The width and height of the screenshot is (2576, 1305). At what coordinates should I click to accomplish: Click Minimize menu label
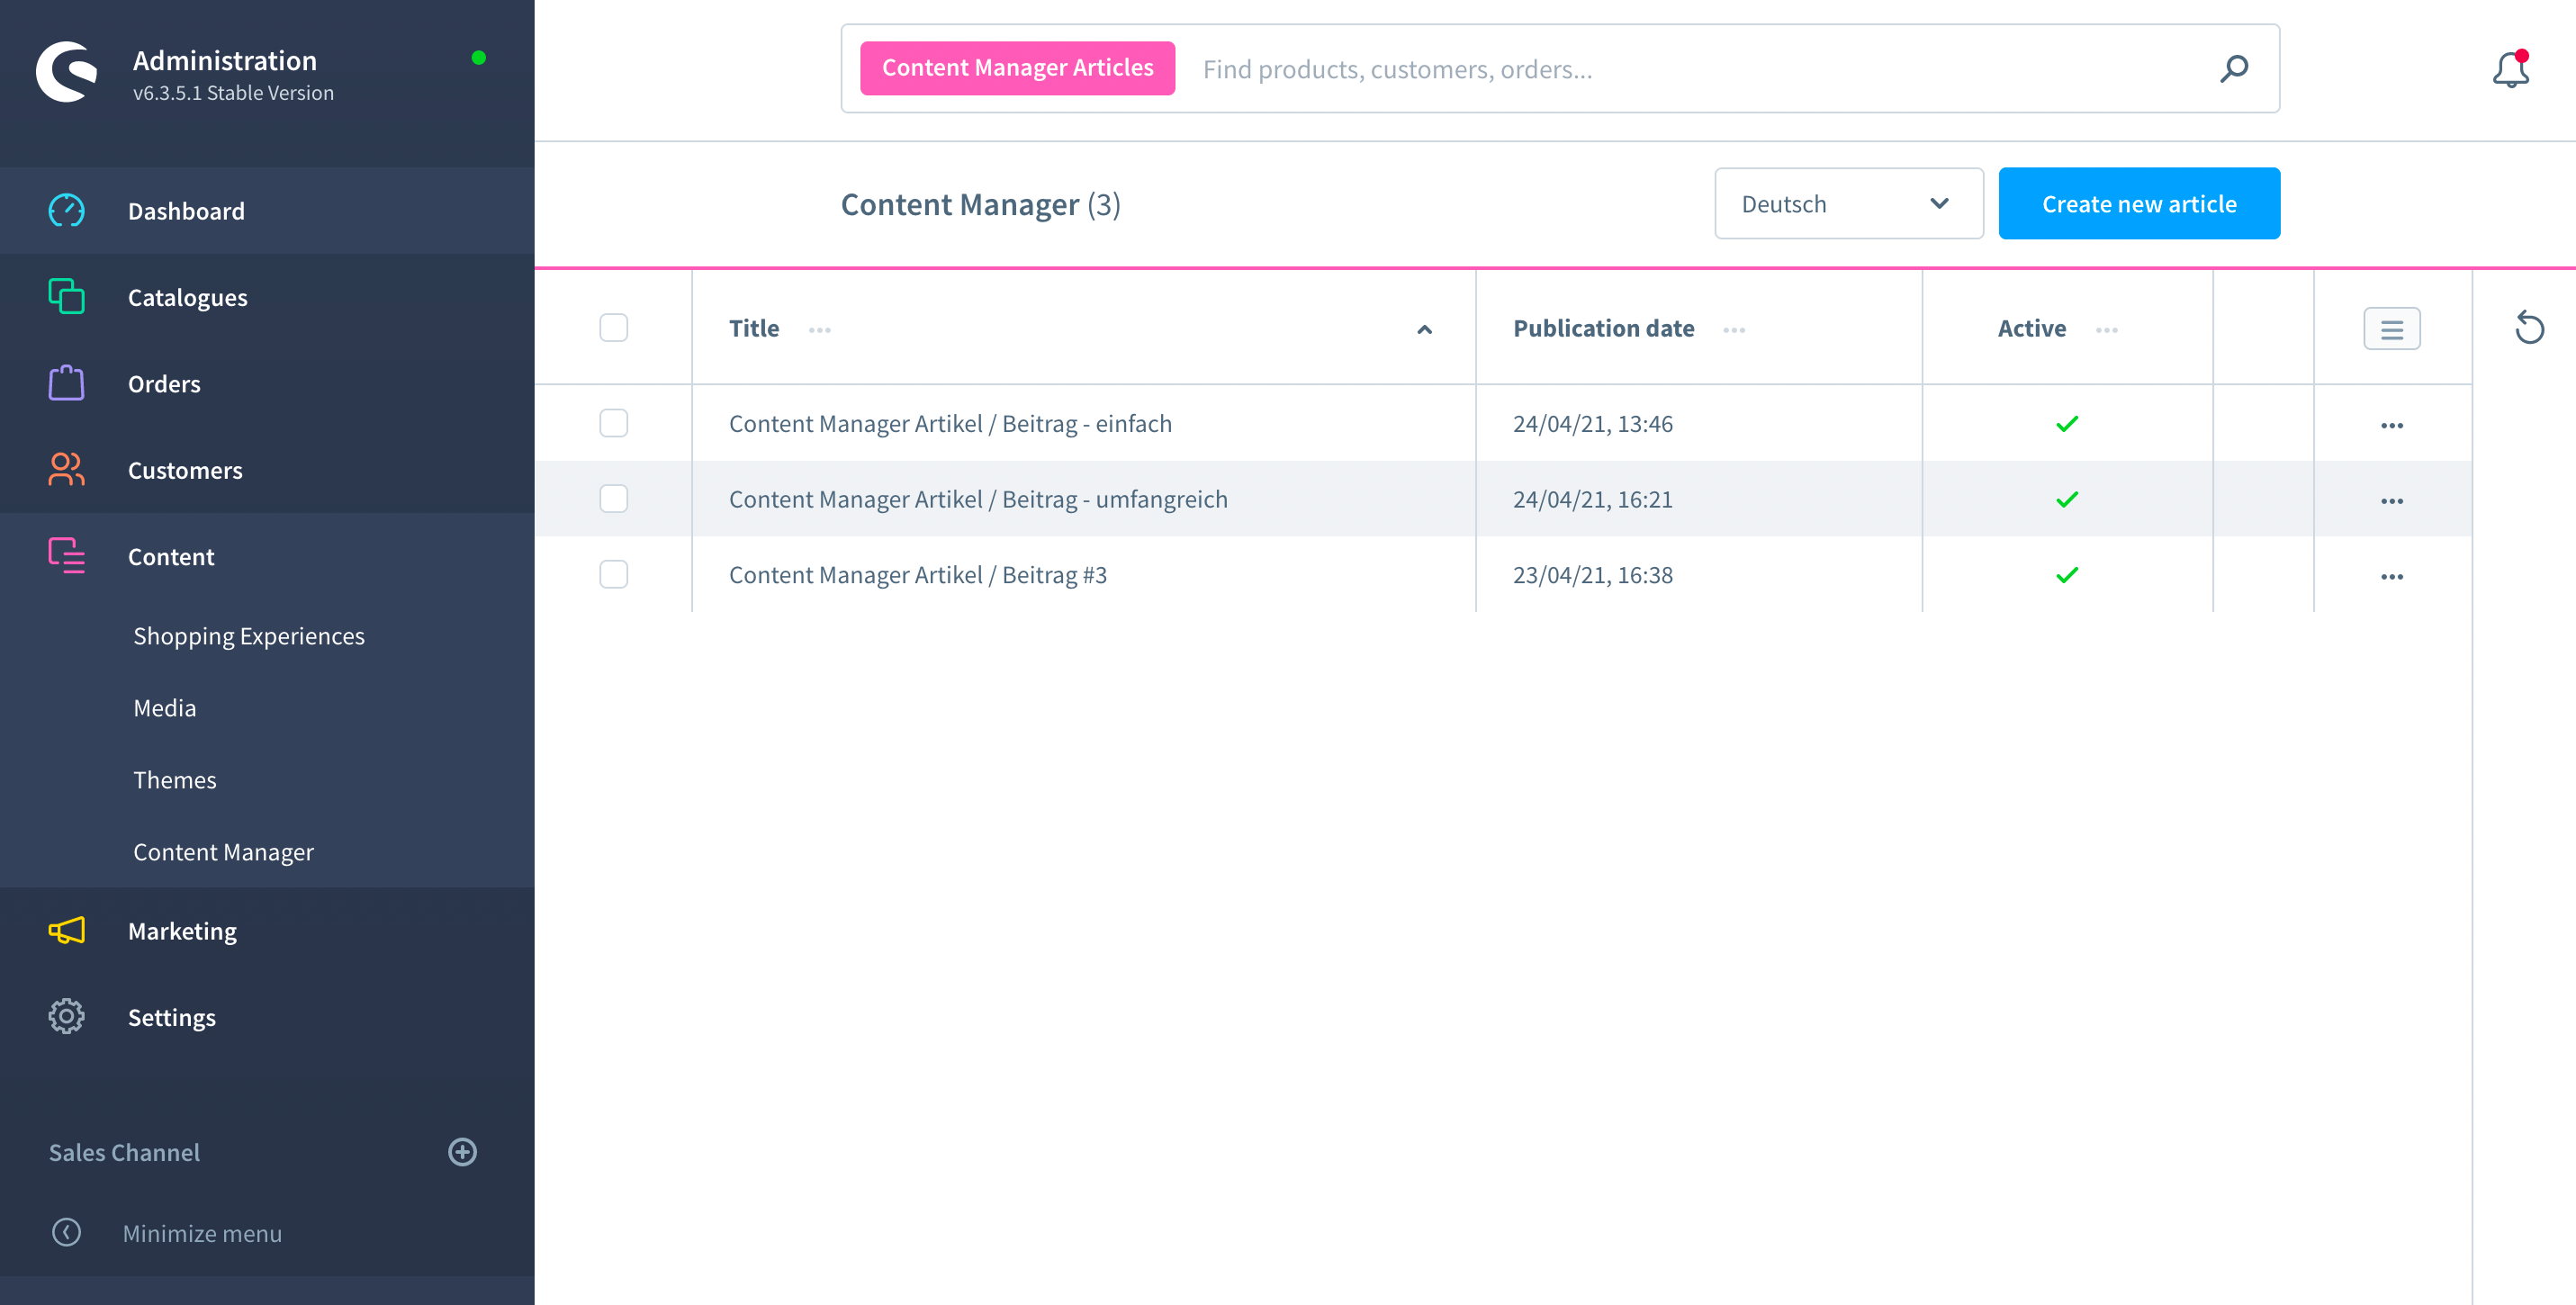(202, 1233)
